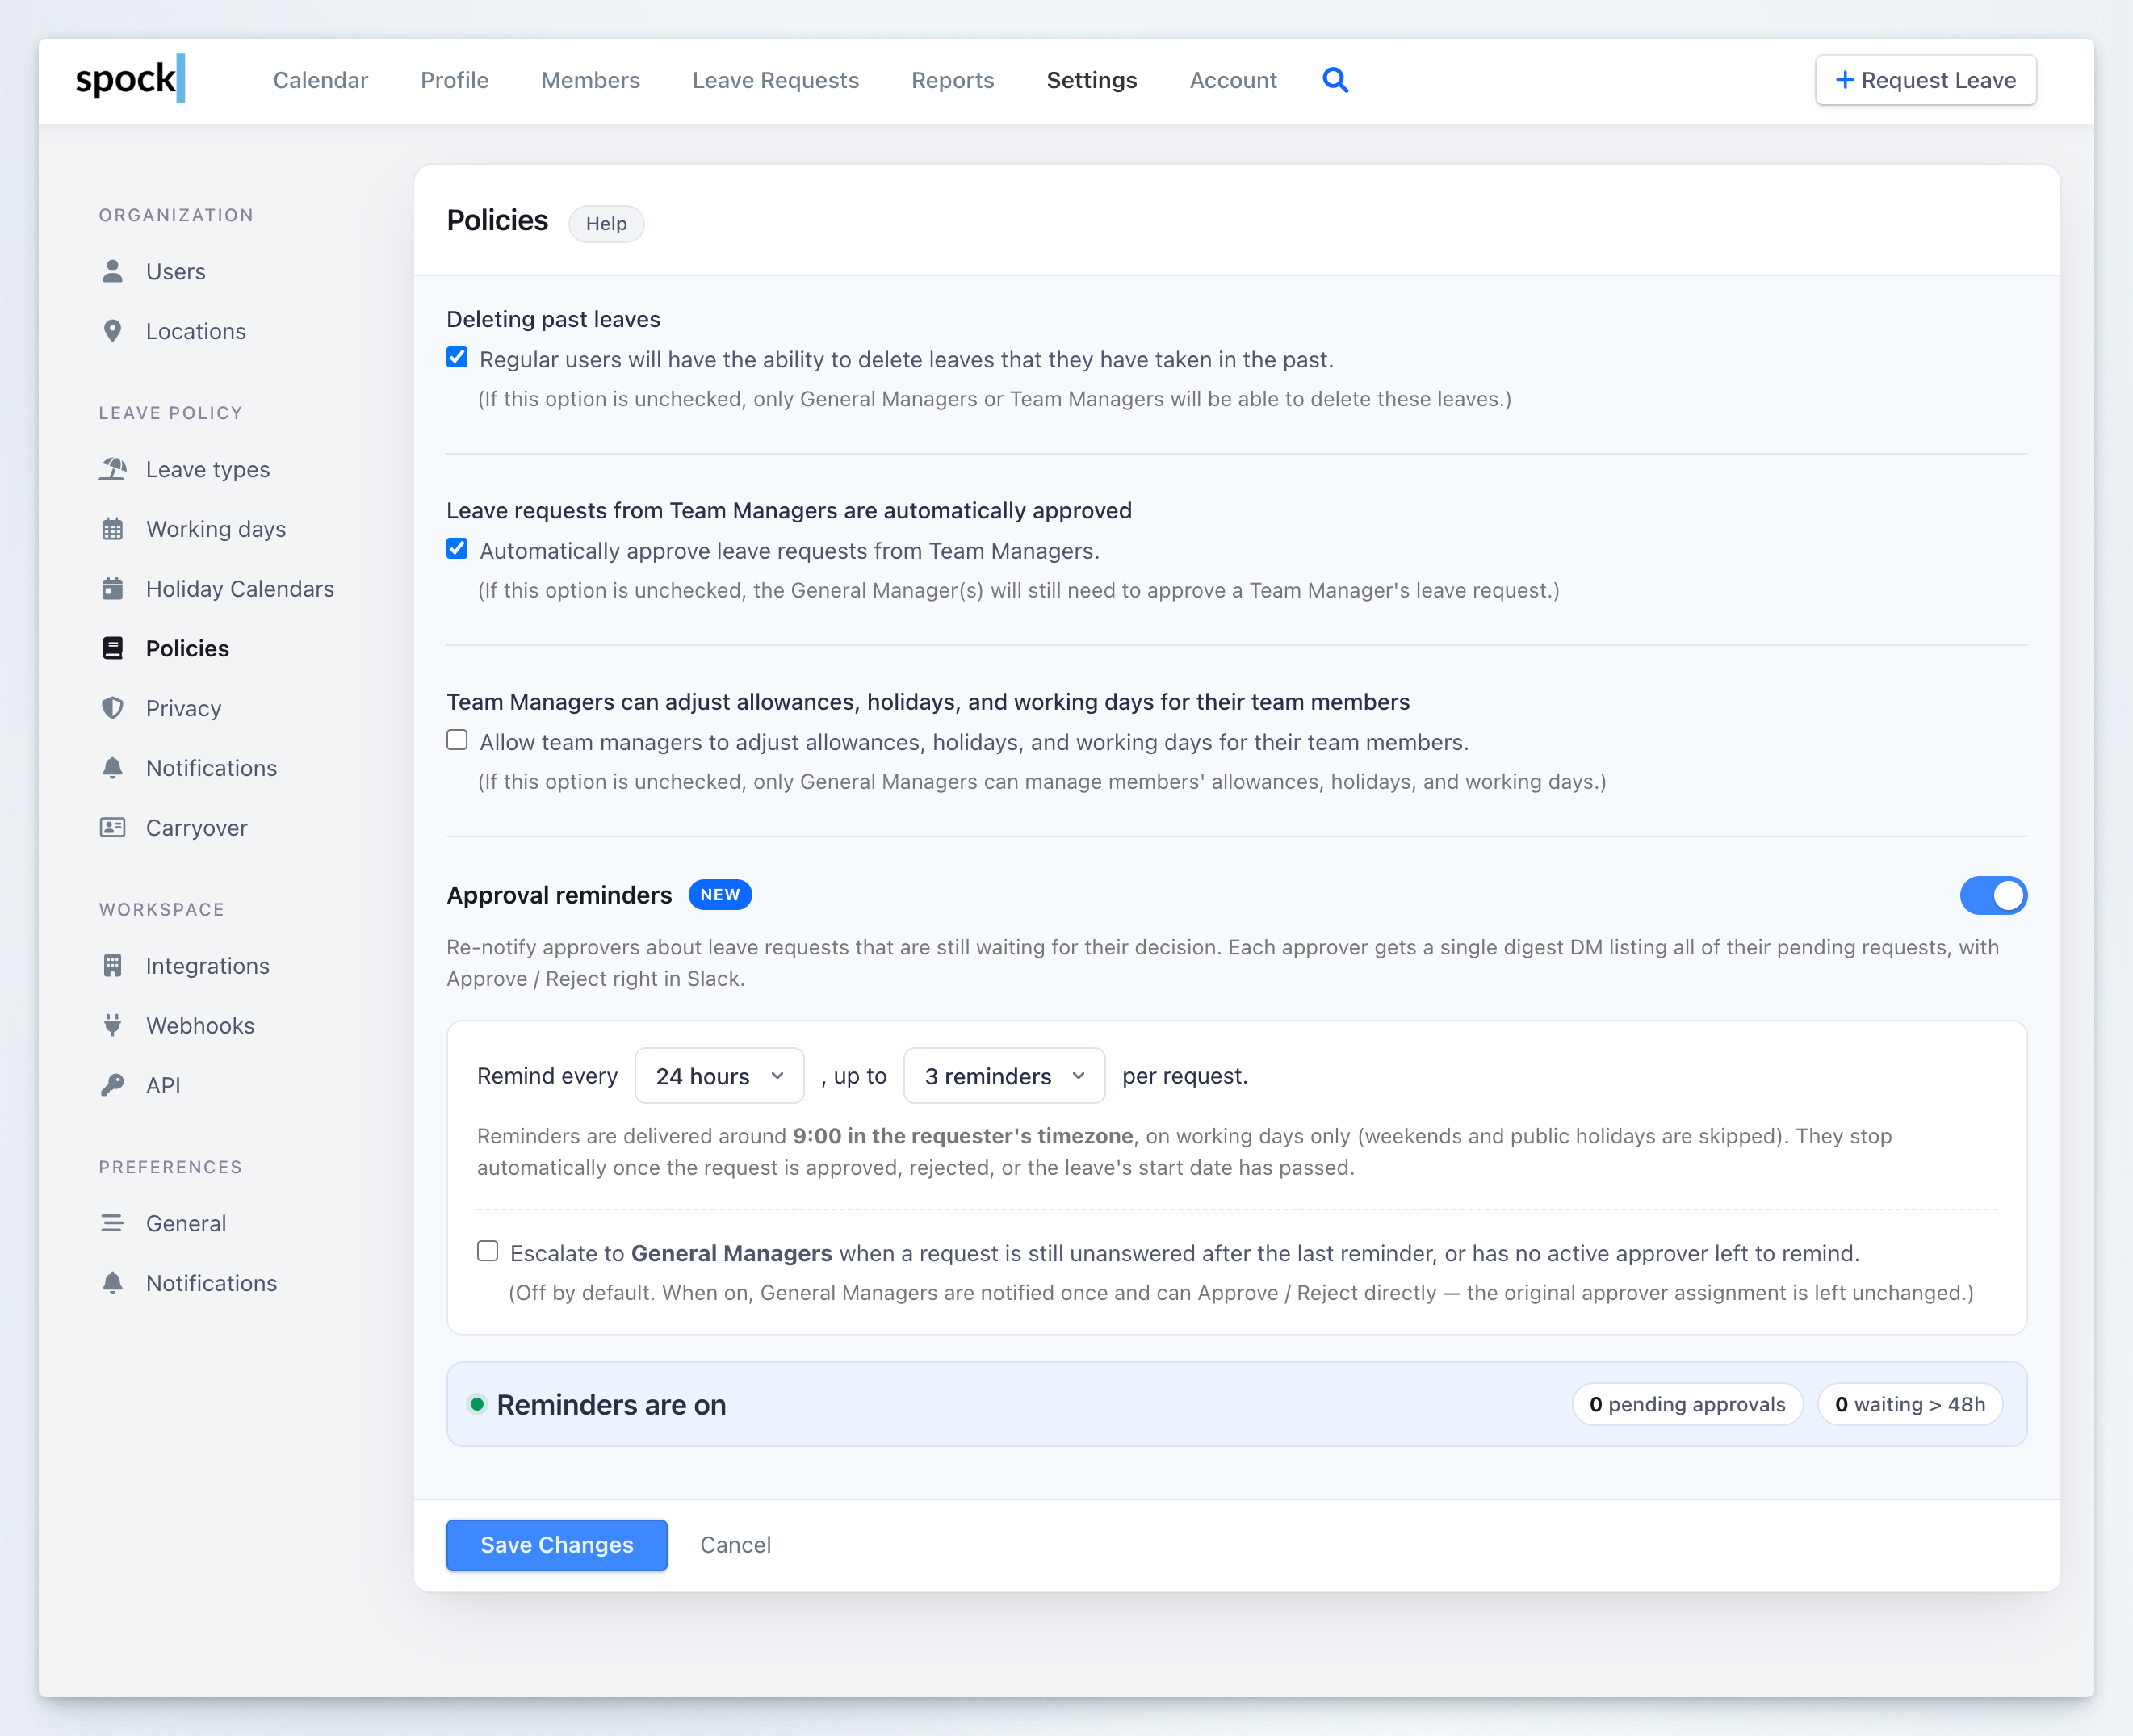Viewport: 2133px width, 1736px height.
Task: Click the Leave types umbrella icon
Action: point(112,469)
